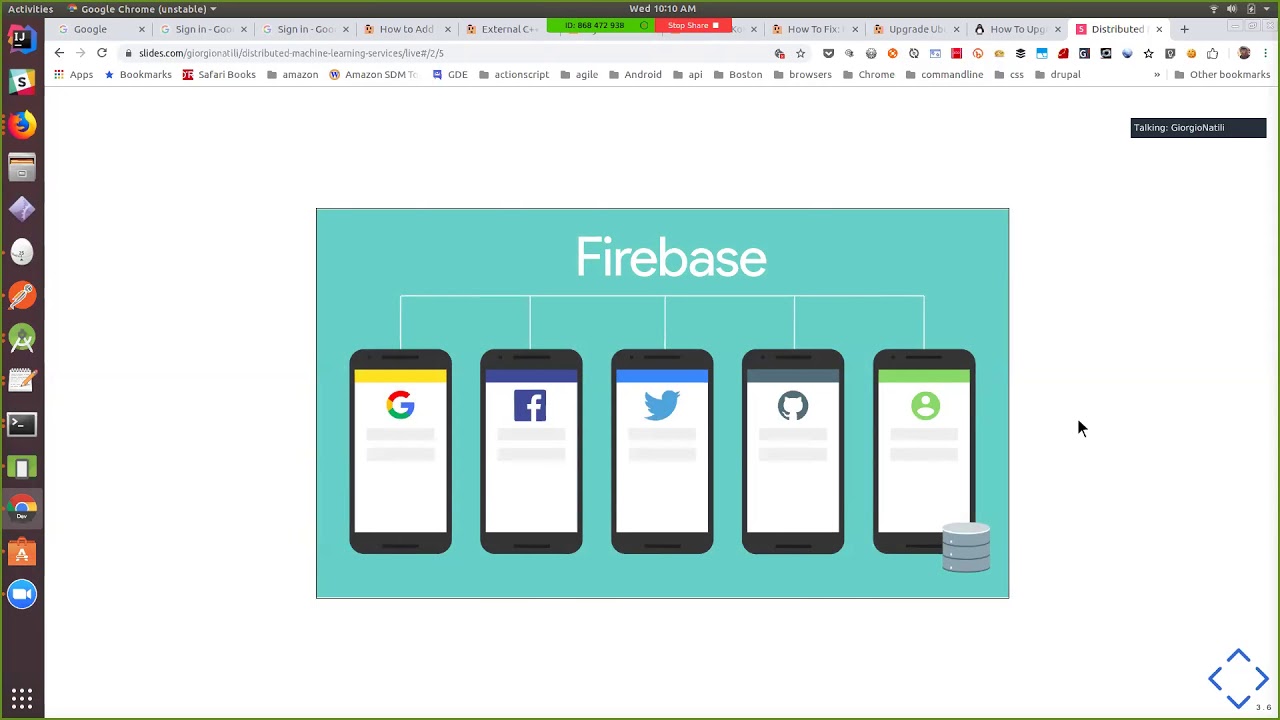Open the Bookmarks star link

(x=138, y=75)
